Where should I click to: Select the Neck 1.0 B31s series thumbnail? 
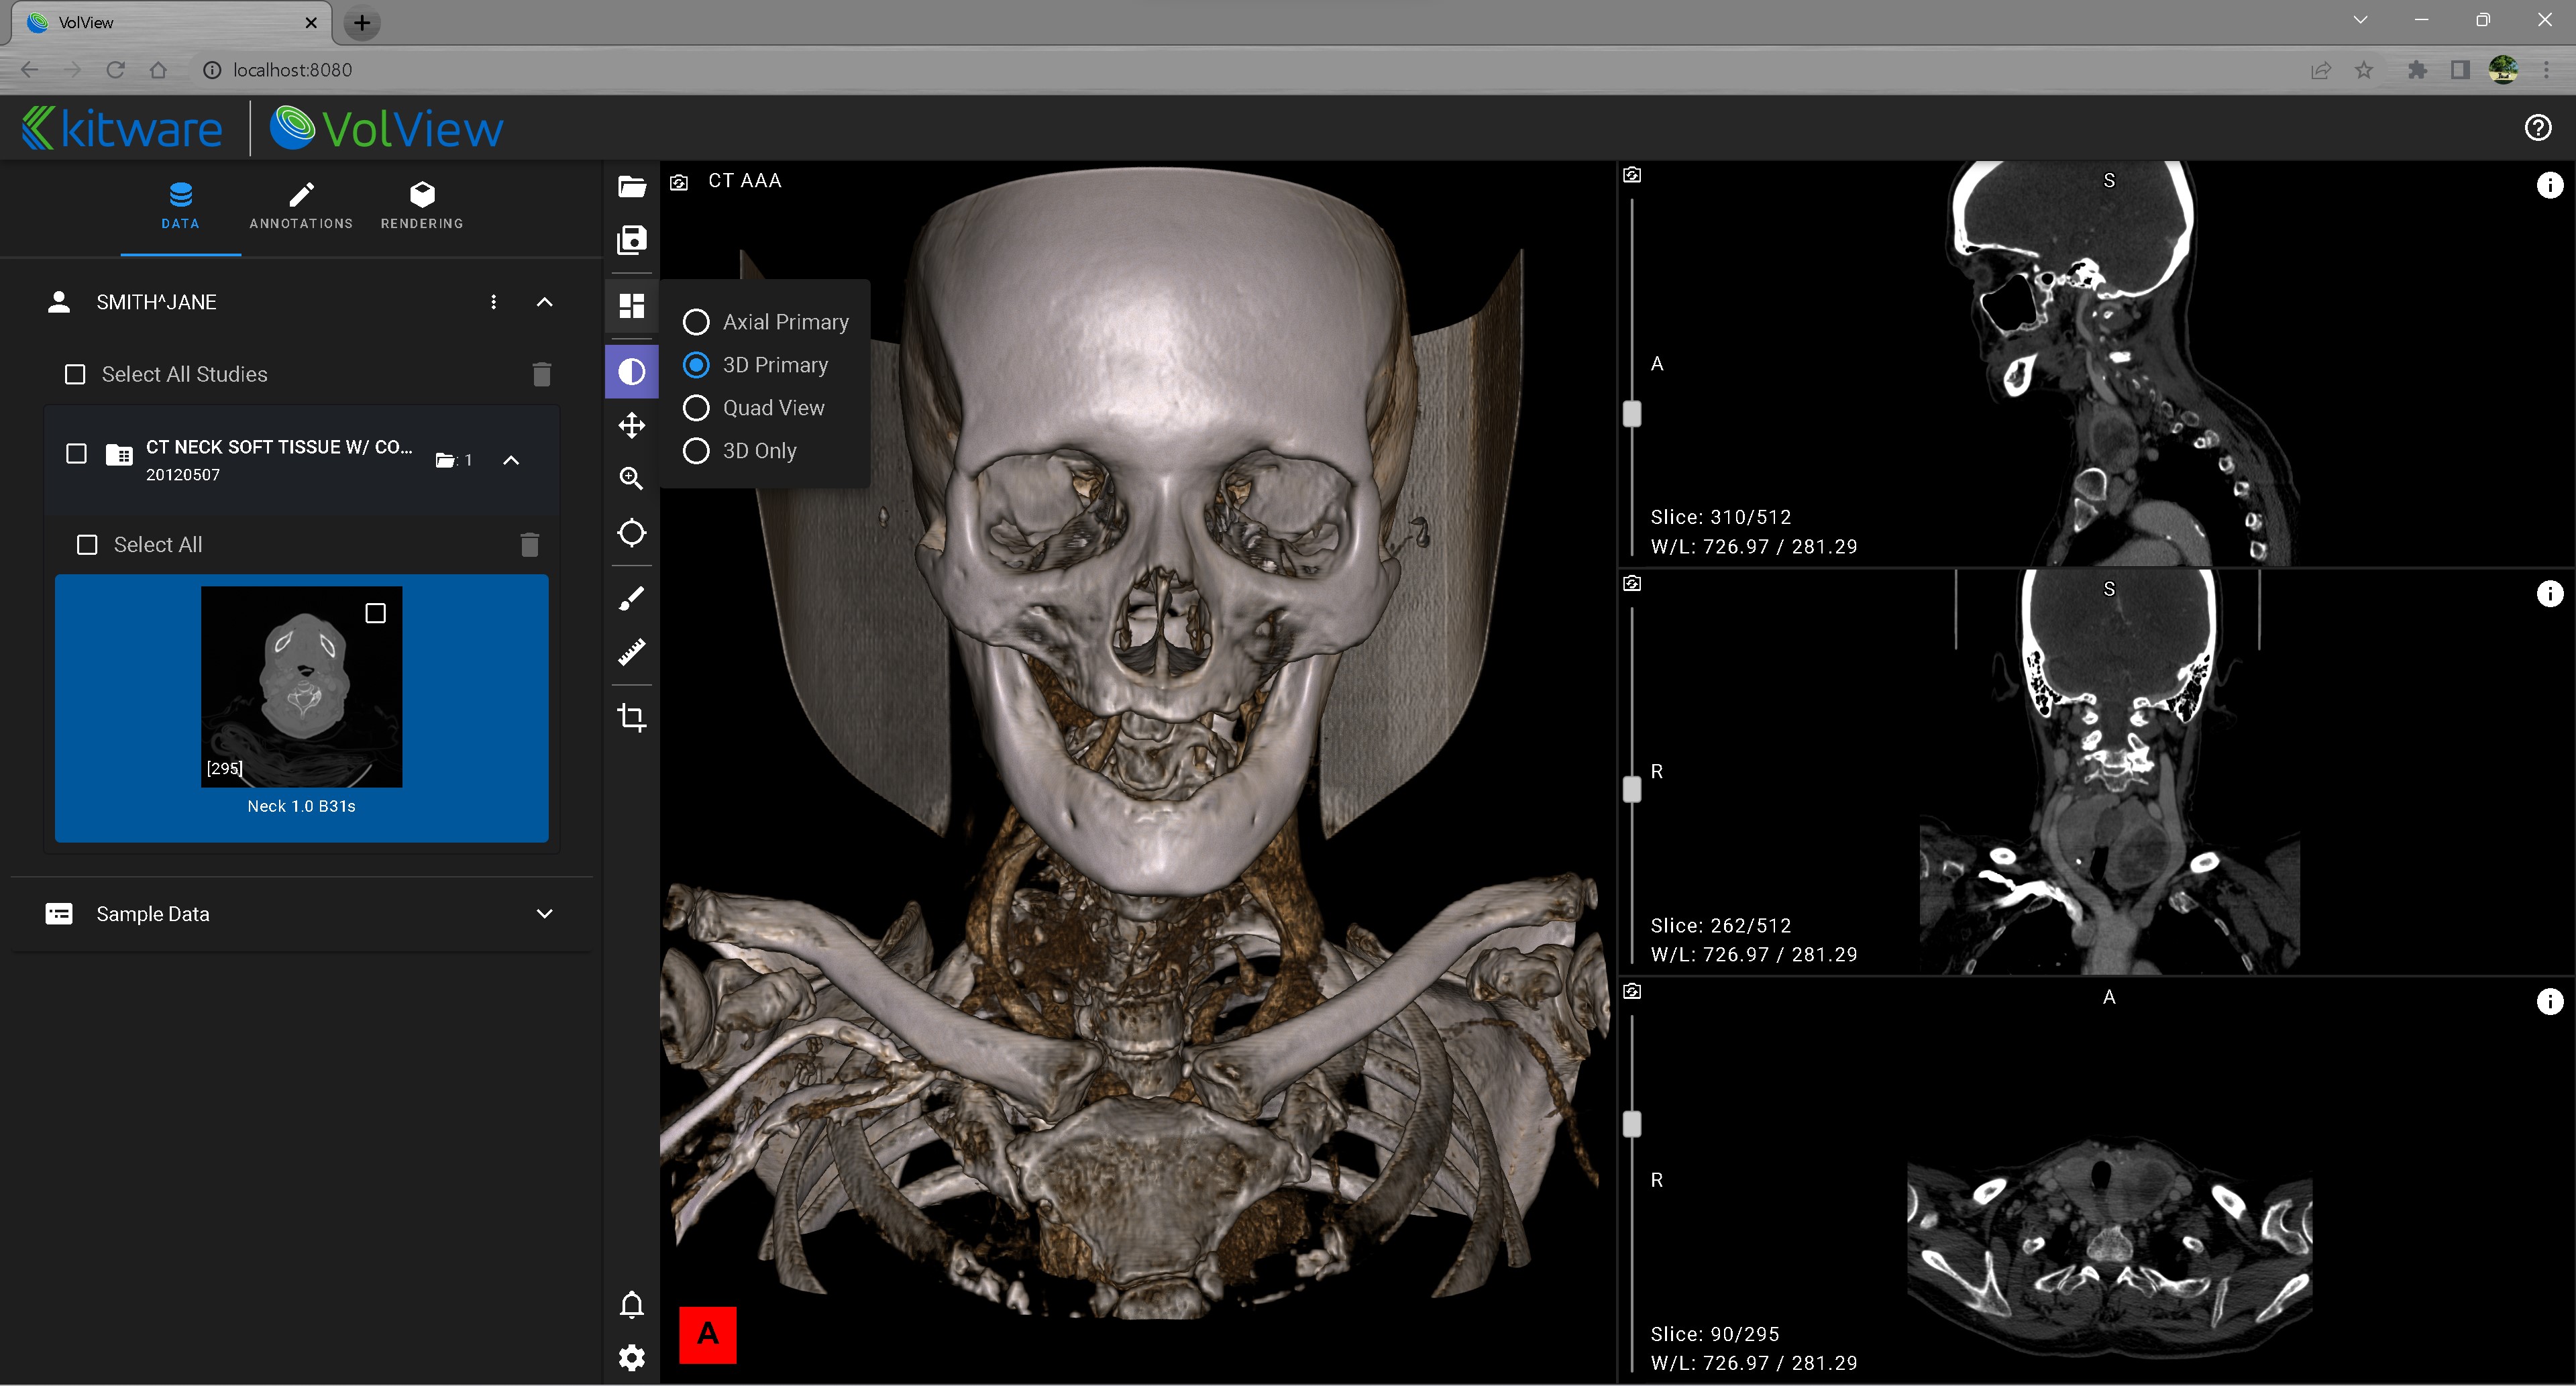302,708
